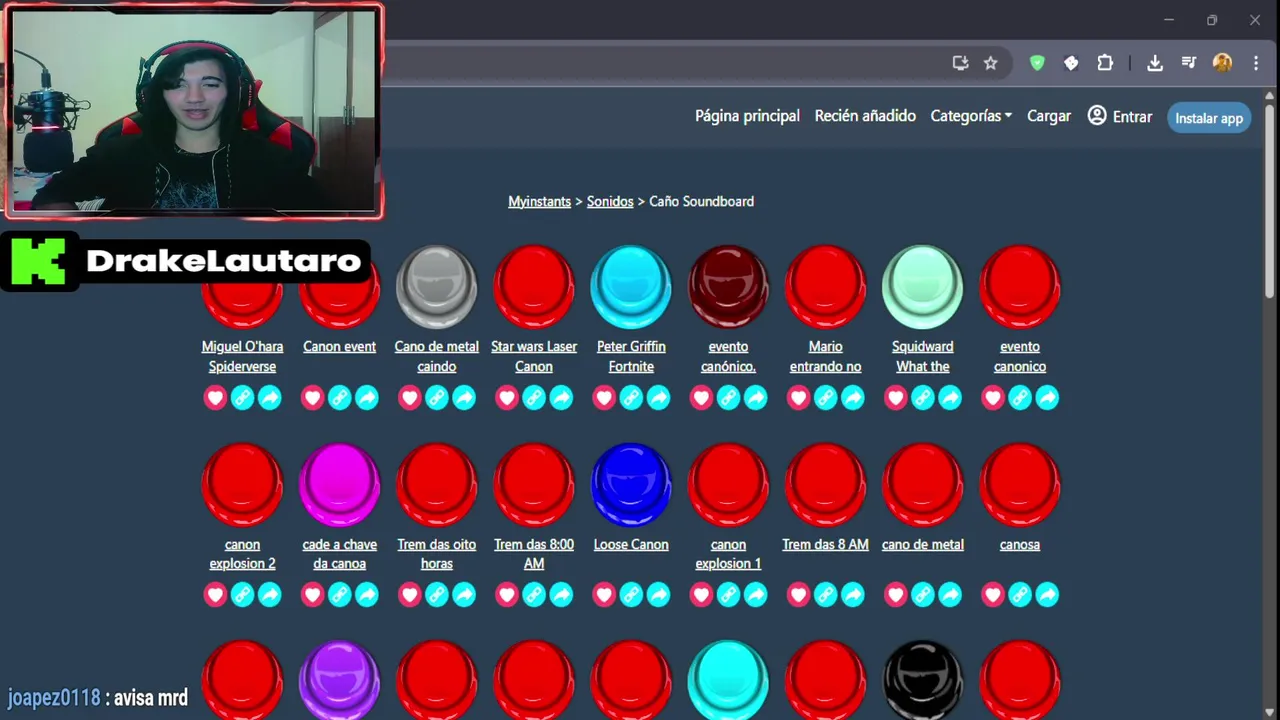Screen dimensions: 1280x720
Task: Follow the Sonidos breadcrumb link
Action: pos(610,201)
